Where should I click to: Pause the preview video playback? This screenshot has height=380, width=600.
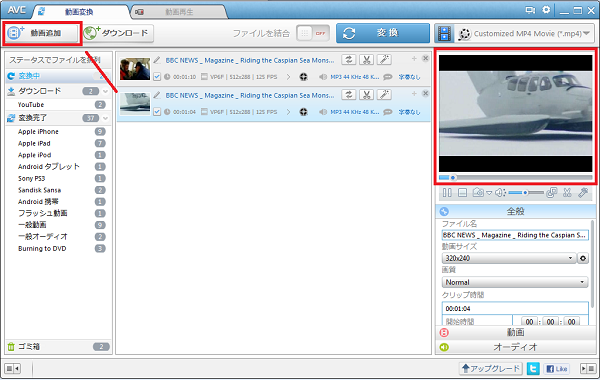click(447, 192)
